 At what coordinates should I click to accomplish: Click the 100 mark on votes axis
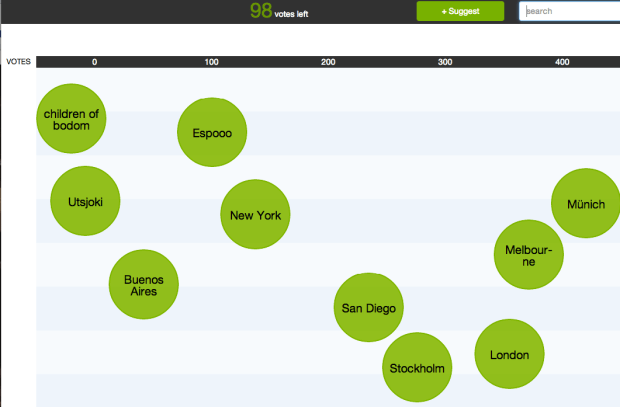pyautogui.click(x=211, y=62)
